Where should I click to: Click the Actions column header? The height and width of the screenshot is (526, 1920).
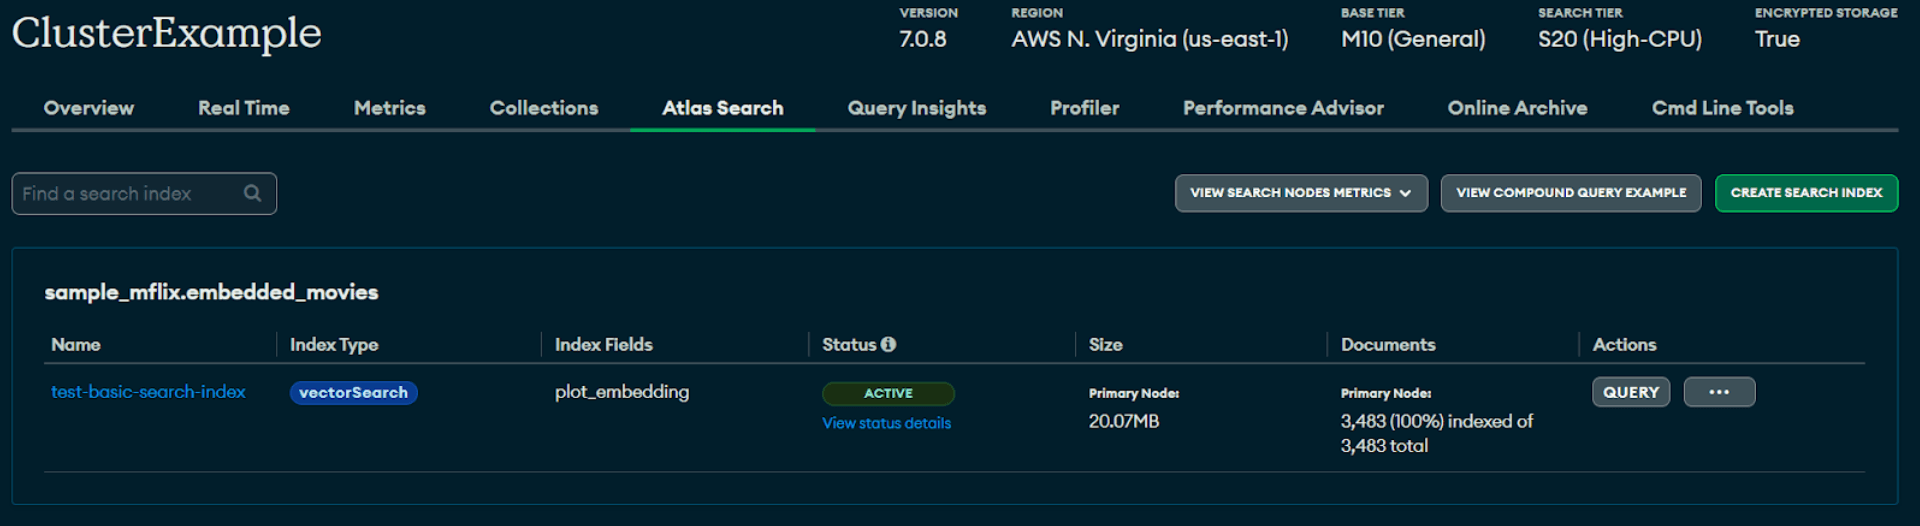pyautogui.click(x=1625, y=344)
